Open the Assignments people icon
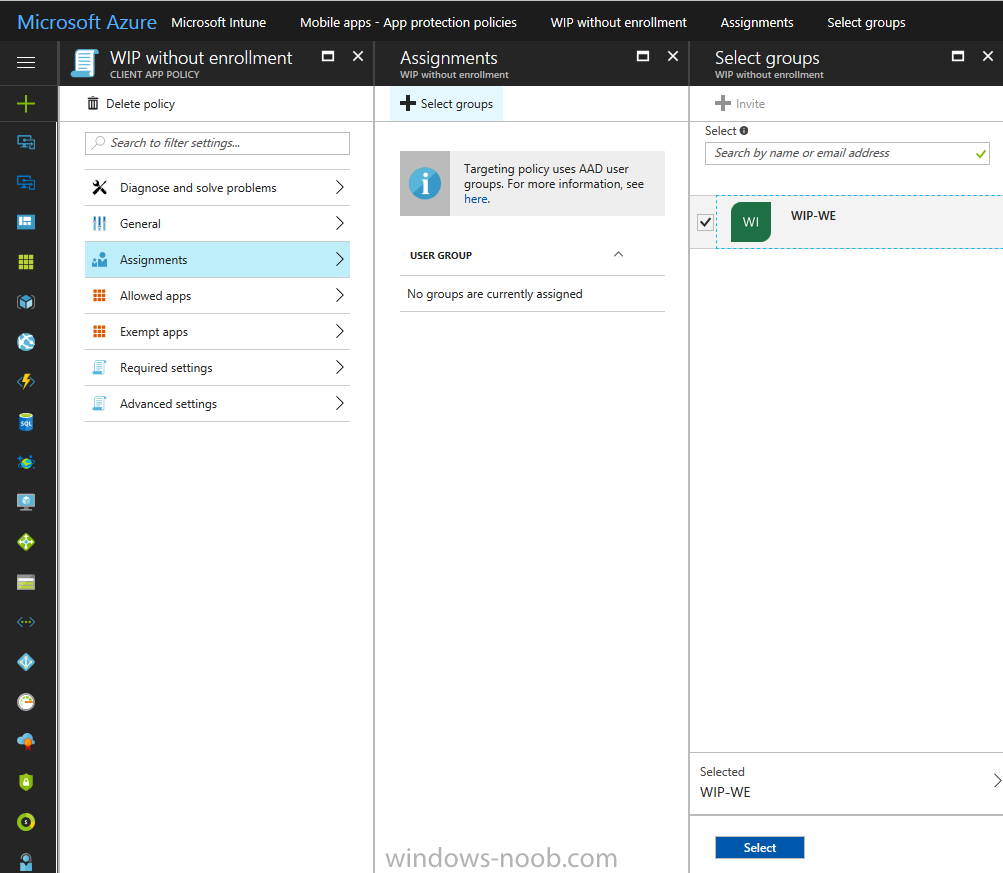 [99, 260]
